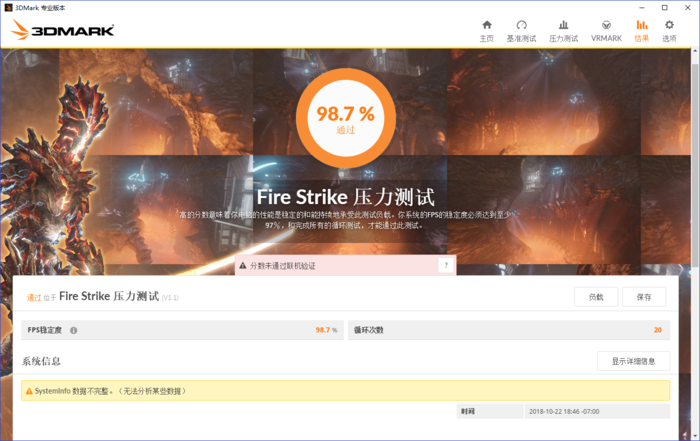Open the 压力测试 stress test tab

click(x=563, y=31)
